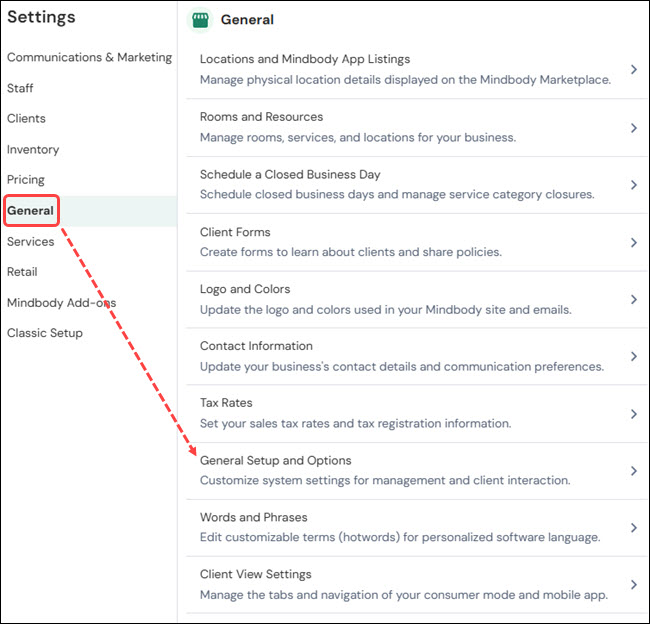This screenshot has width=650, height=624.
Task: Click the Words and Phrases arrow icon
Action: (x=634, y=528)
